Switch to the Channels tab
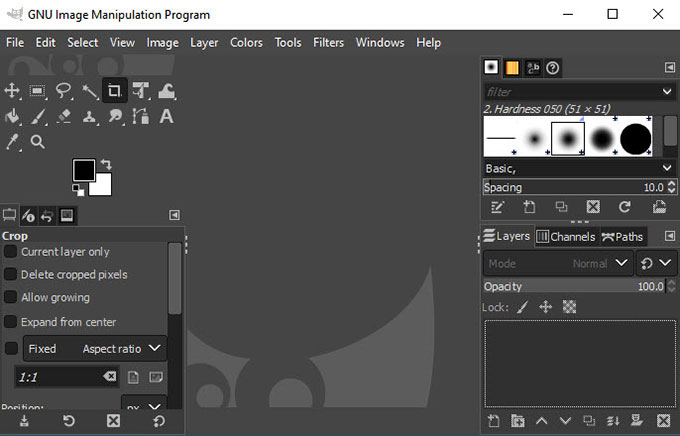The image size is (680, 436). (x=566, y=236)
